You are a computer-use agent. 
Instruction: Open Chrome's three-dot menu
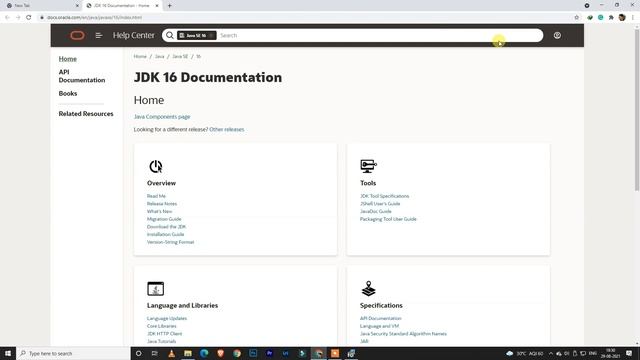point(633,18)
